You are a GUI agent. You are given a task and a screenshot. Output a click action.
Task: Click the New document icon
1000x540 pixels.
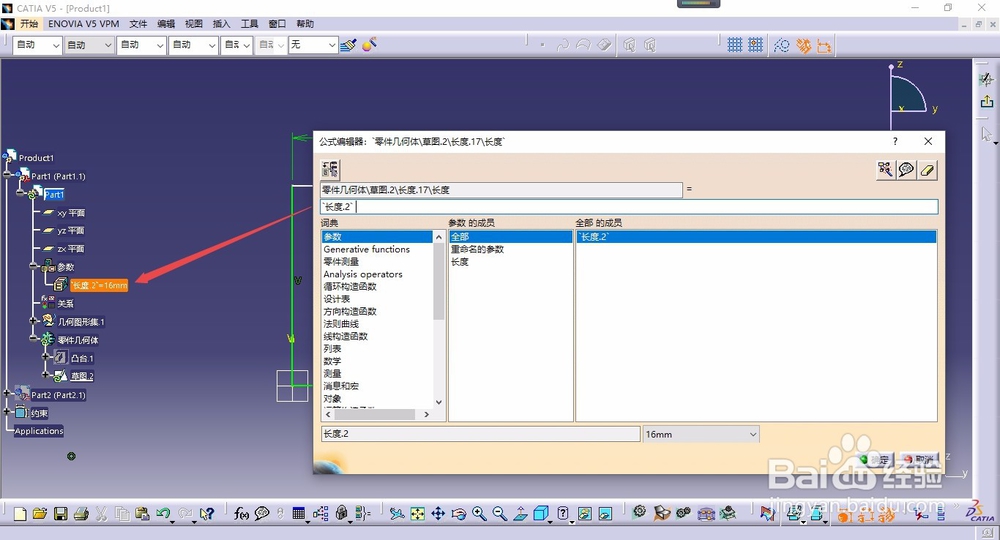[x=20, y=513]
